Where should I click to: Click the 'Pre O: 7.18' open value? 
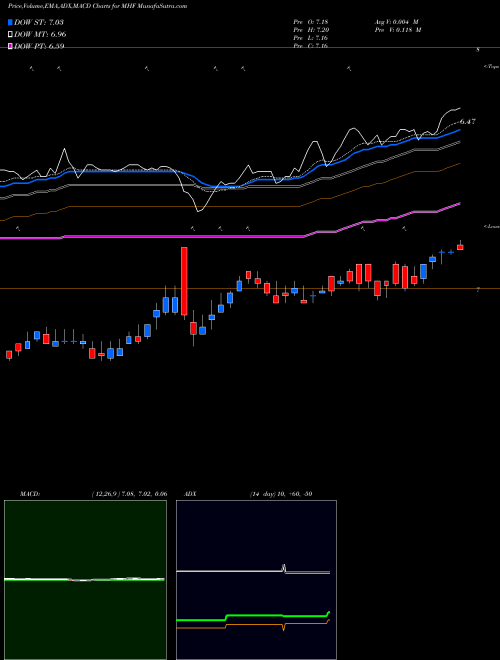coord(311,22)
